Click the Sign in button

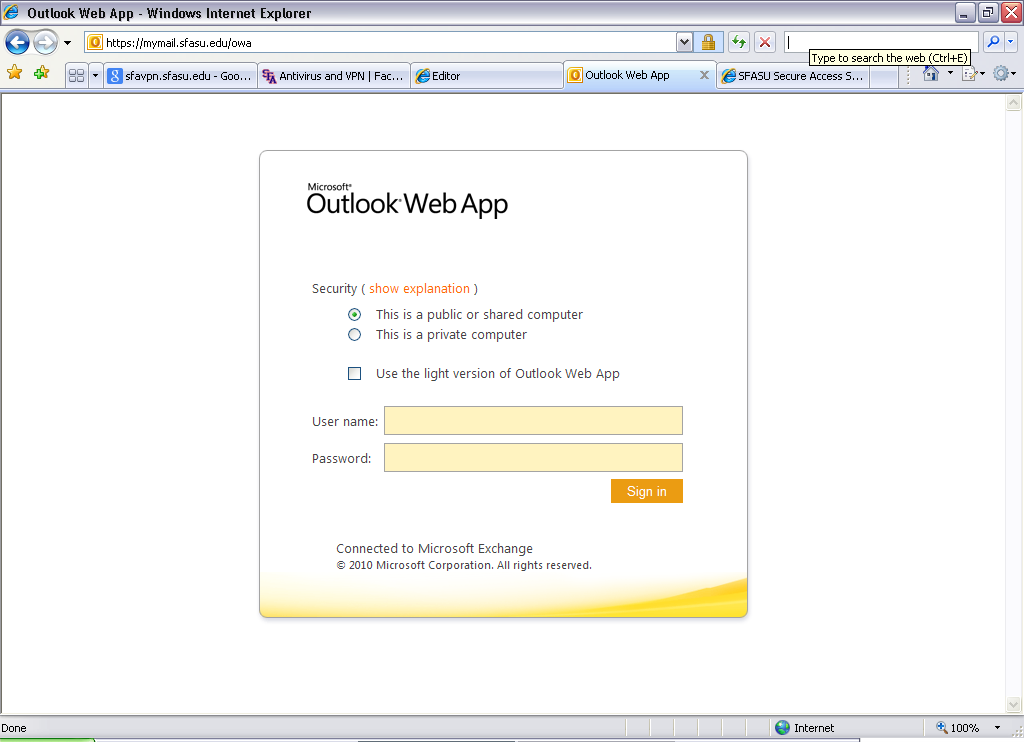[x=647, y=491]
